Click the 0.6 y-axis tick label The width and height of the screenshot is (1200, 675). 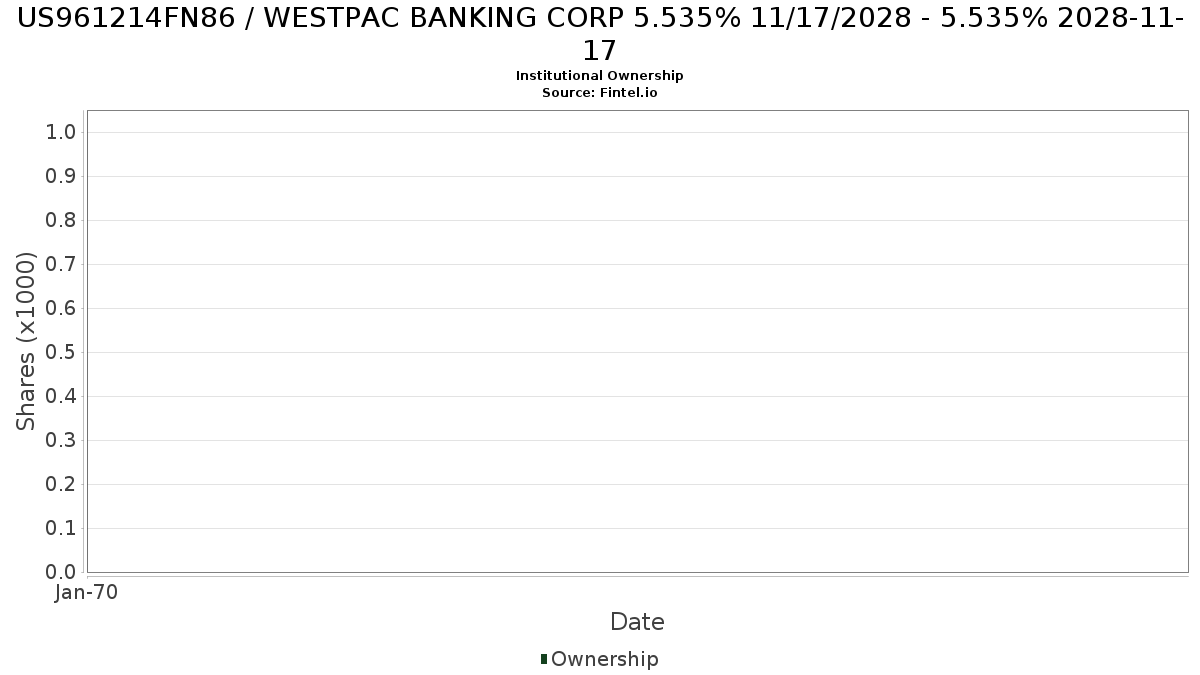61,309
